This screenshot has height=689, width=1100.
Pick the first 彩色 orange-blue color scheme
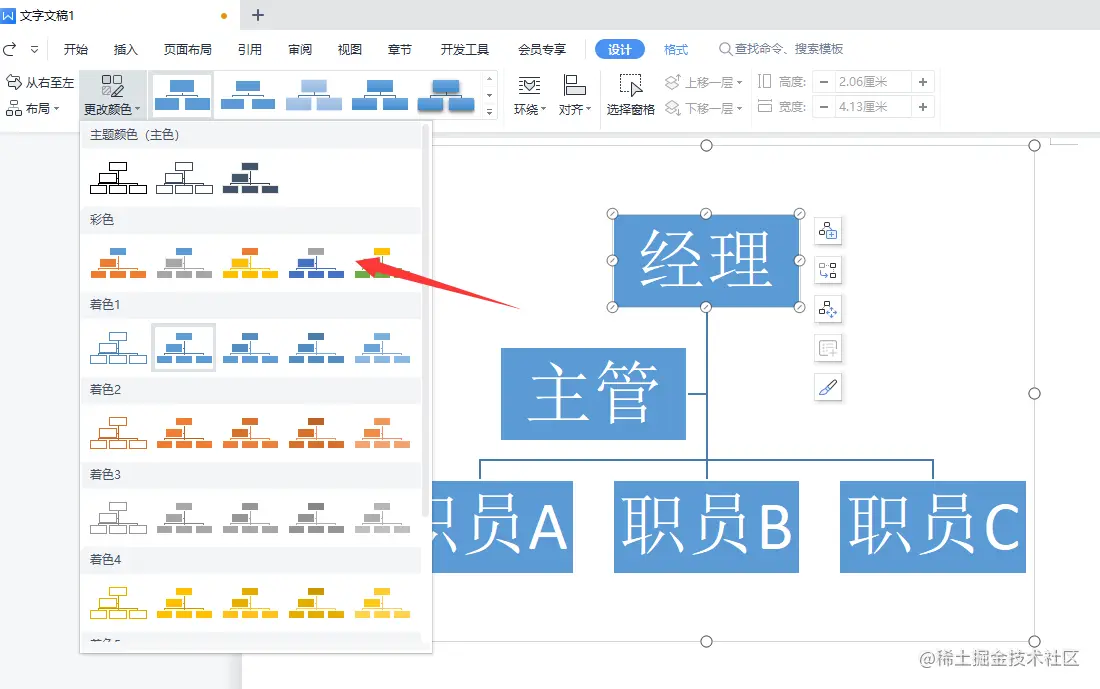click(x=119, y=262)
